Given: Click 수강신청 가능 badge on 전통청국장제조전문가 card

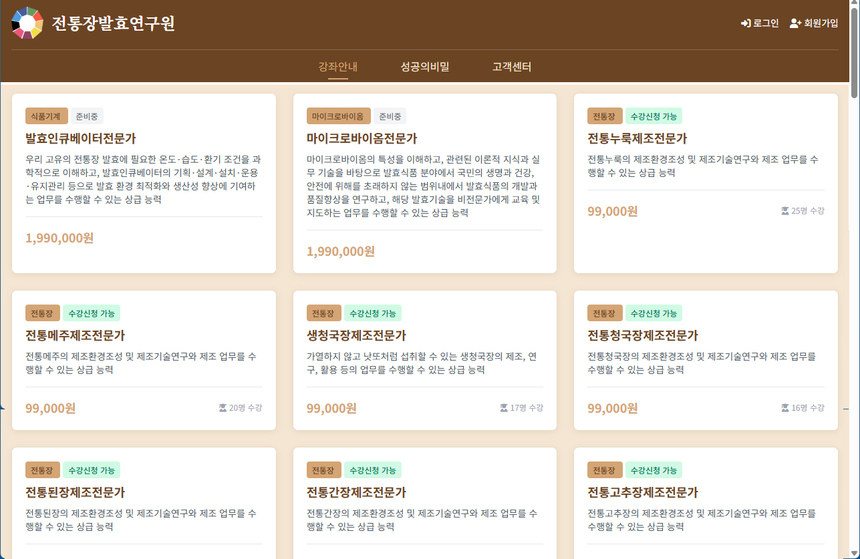Looking at the screenshot, I should (654, 313).
